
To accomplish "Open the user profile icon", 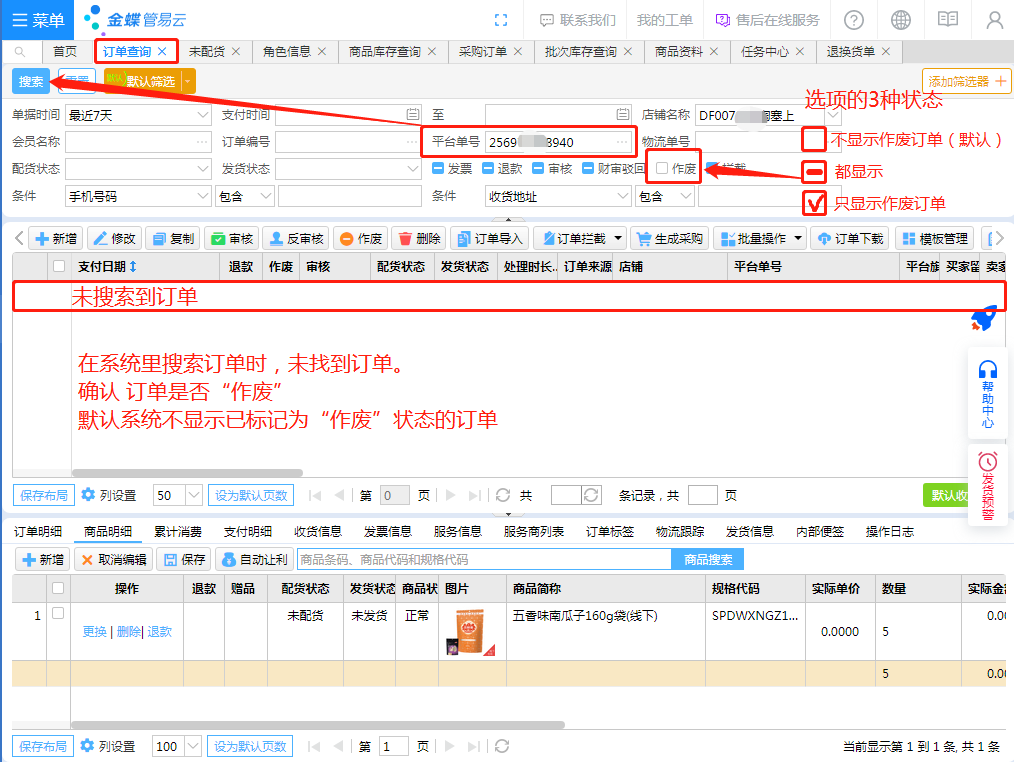I will (x=994, y=20).
